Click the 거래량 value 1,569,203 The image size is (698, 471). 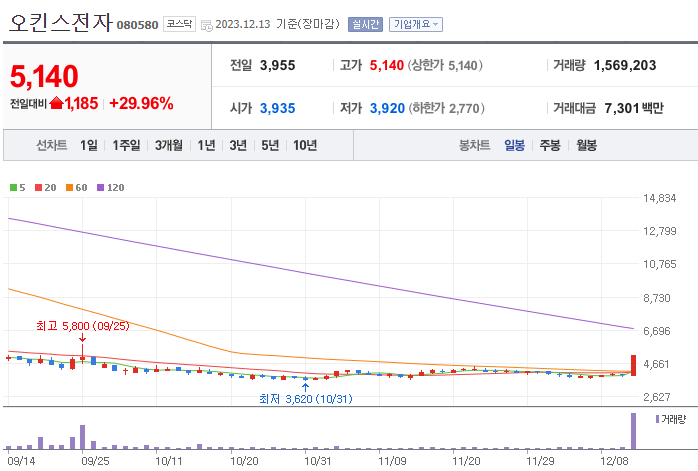(x=625, y=65)
